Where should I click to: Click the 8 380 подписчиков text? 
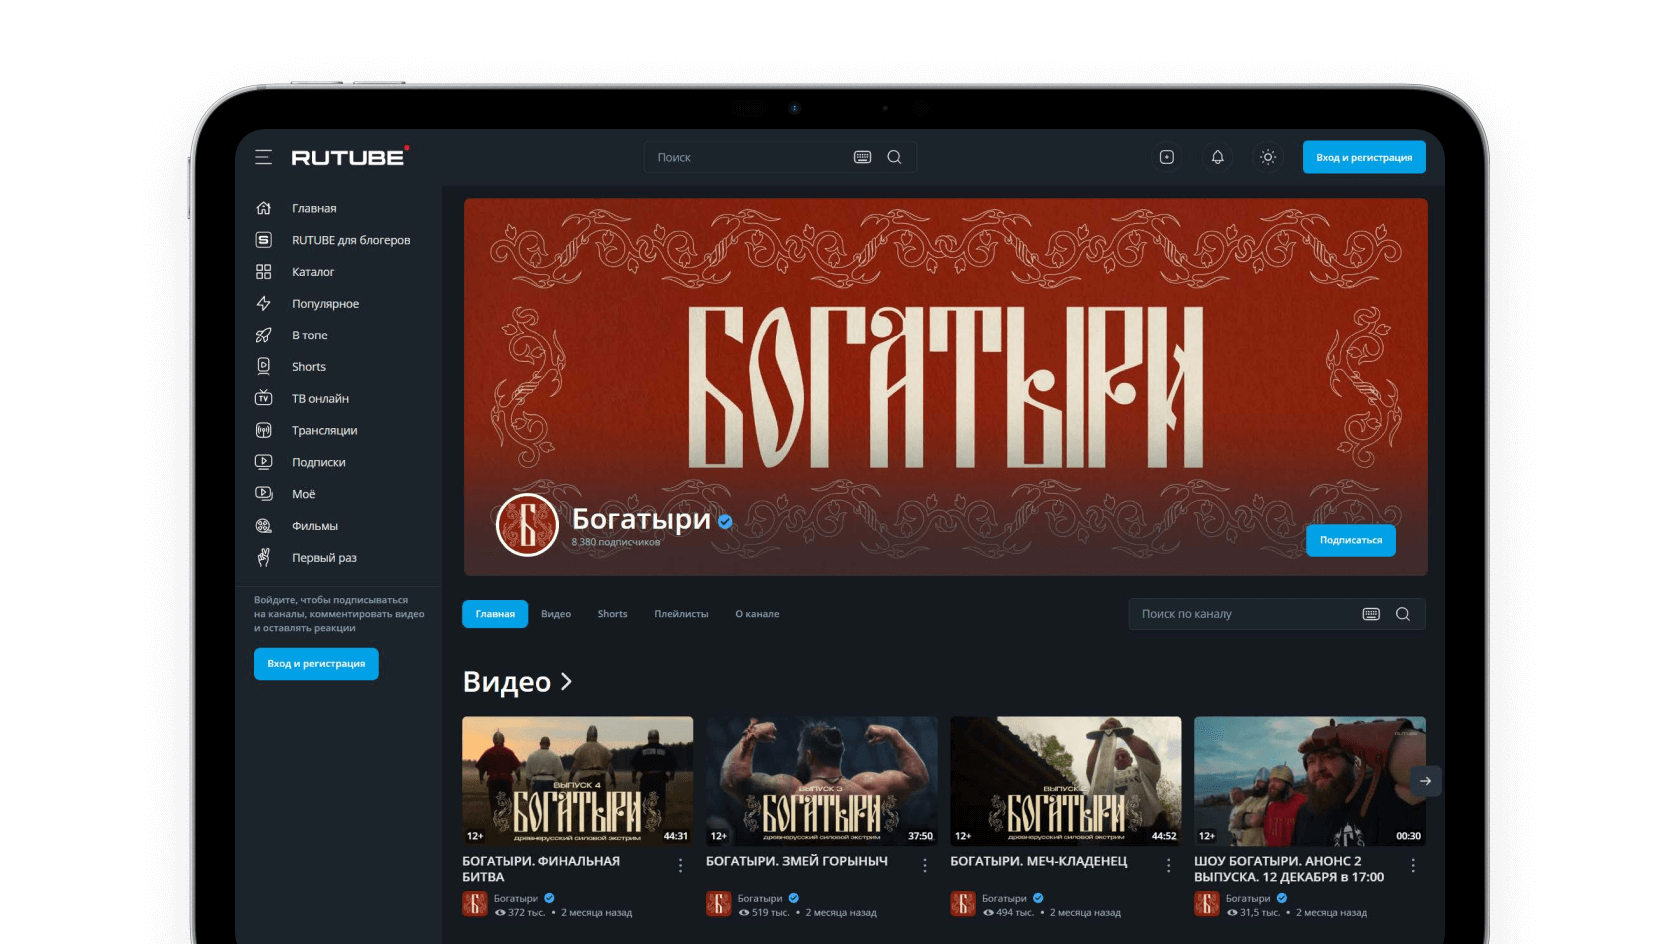point(616,542)
